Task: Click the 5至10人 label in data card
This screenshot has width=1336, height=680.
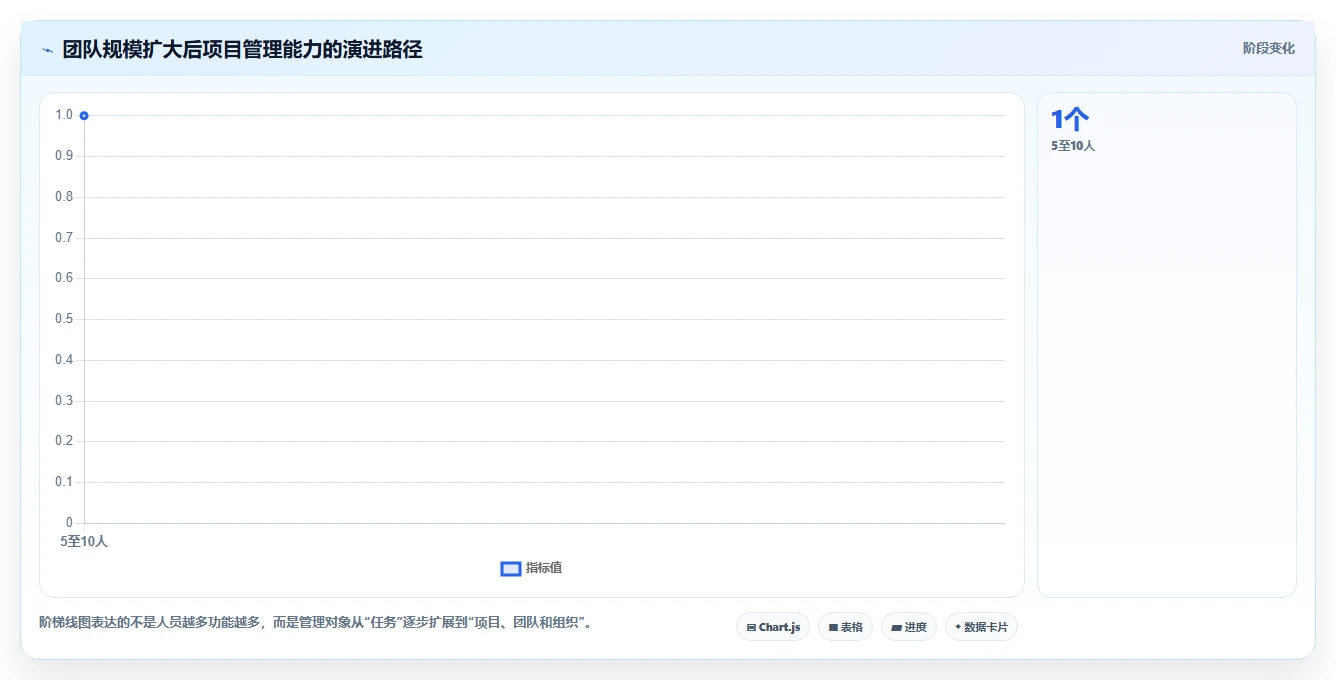Action: pyautogui.click(x=1073, y=146)
